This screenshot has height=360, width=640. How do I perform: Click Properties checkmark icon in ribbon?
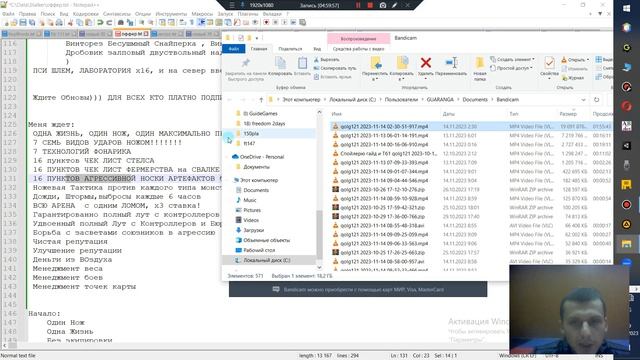pyautogui.click(x=549, y=63)
